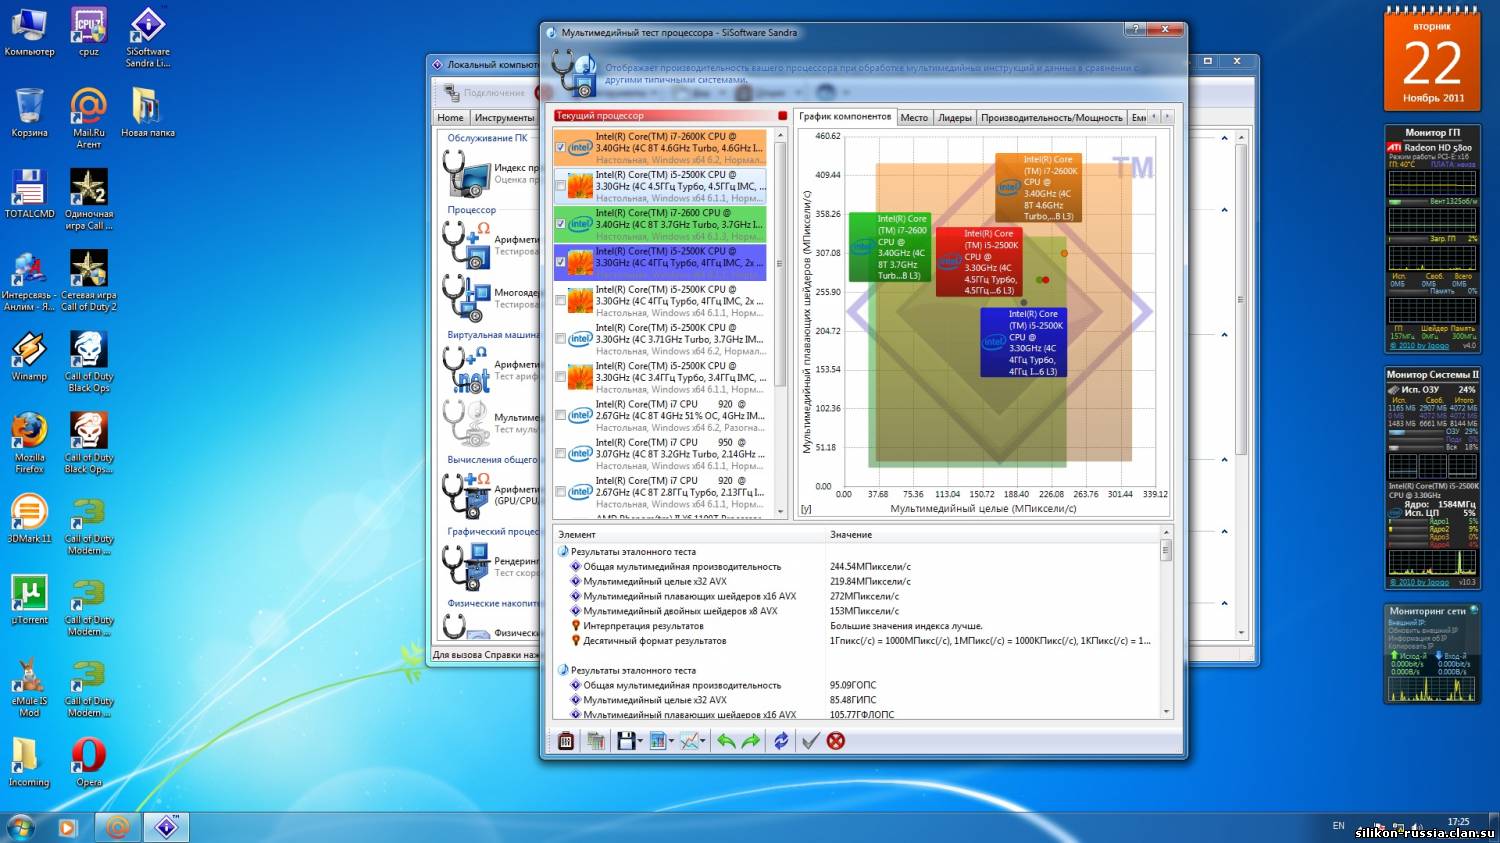Click the options icon at far left of bottom toolbar

click(566, 741)
